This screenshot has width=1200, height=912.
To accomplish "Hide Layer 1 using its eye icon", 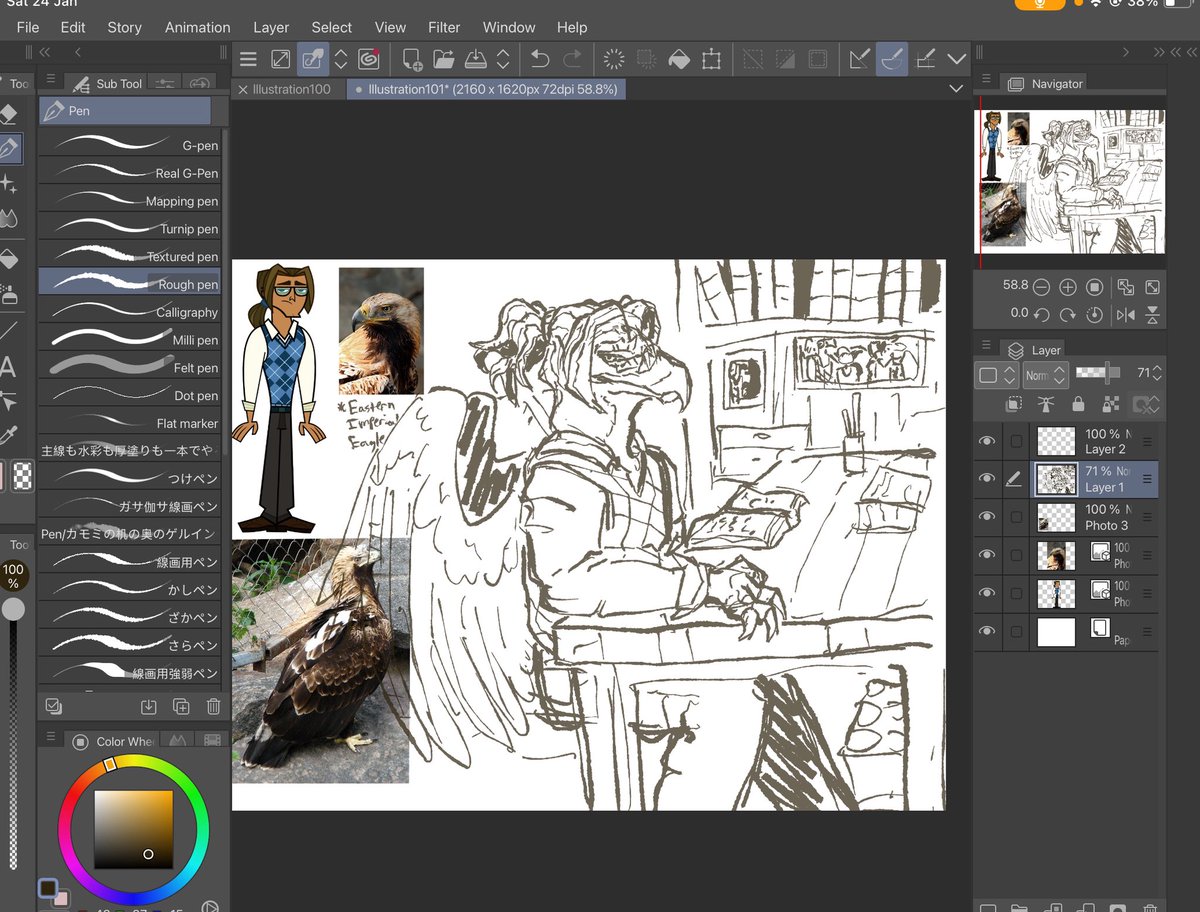I will [x=987, y=479].
